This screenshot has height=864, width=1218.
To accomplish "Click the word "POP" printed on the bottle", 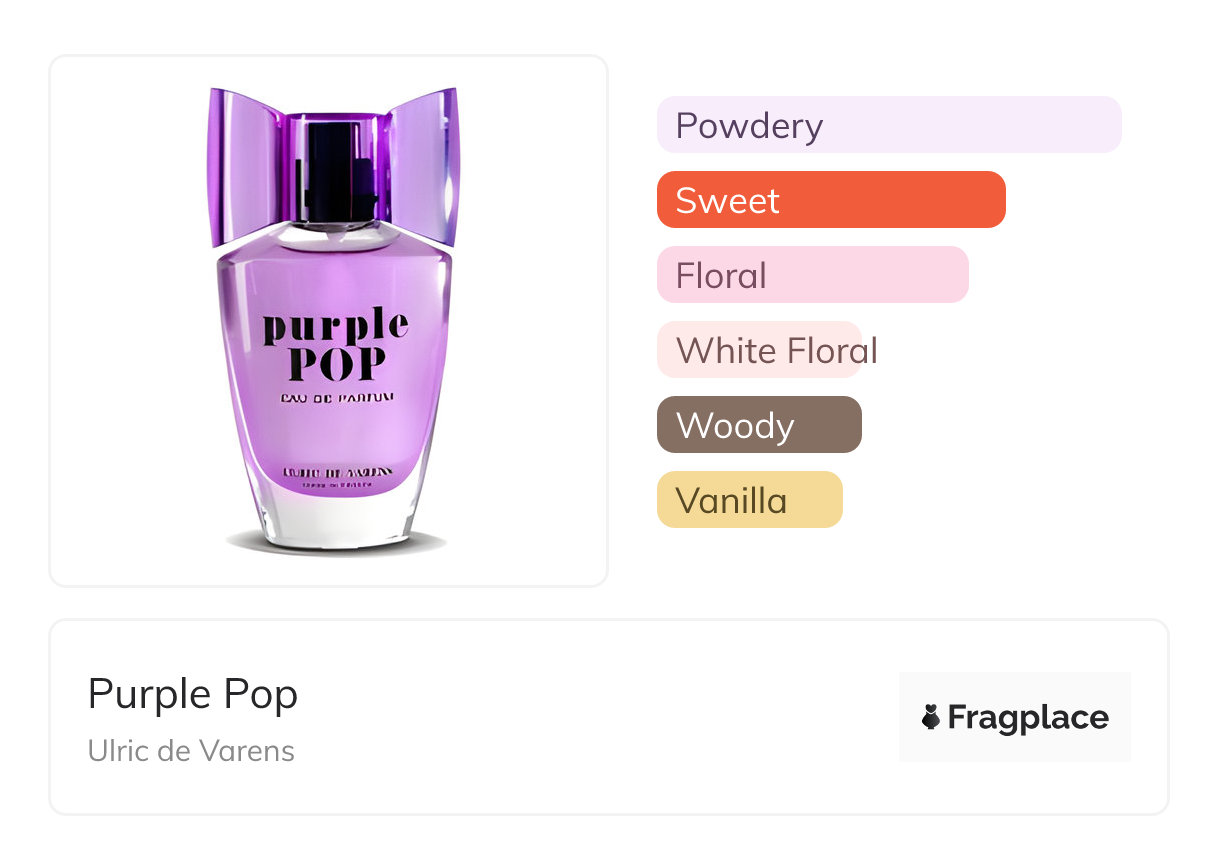I will point(335,365).
